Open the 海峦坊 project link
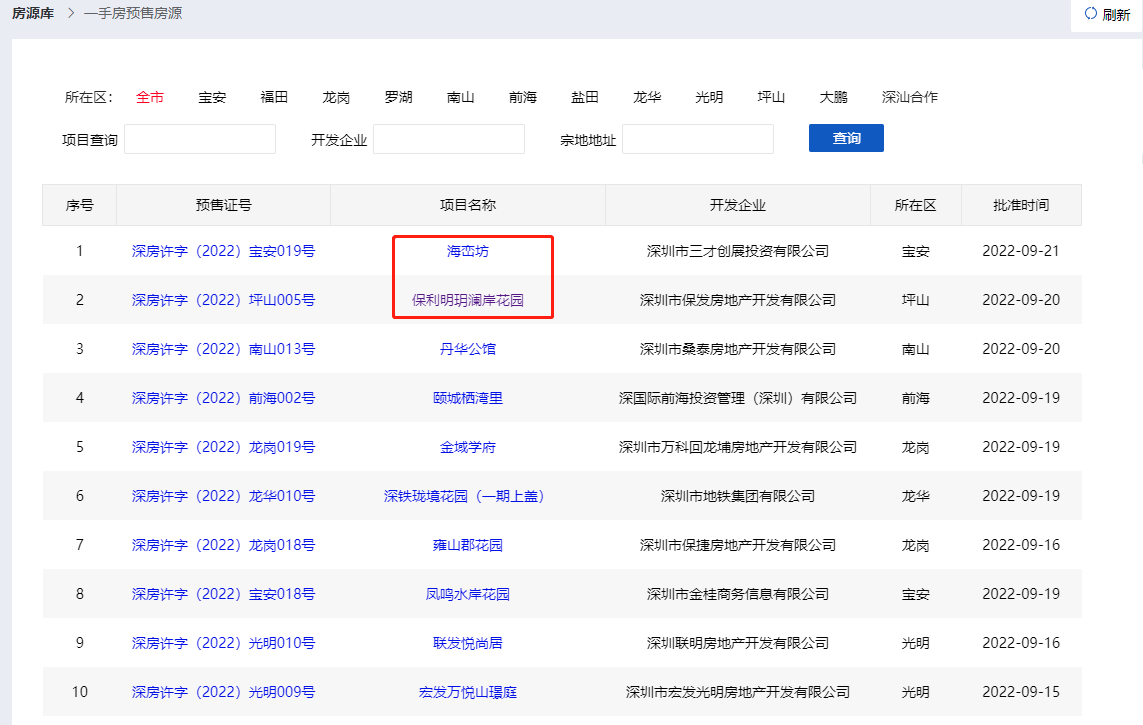Image resolution: width=1143 pixels, height=725 pixels. [467, 251]
